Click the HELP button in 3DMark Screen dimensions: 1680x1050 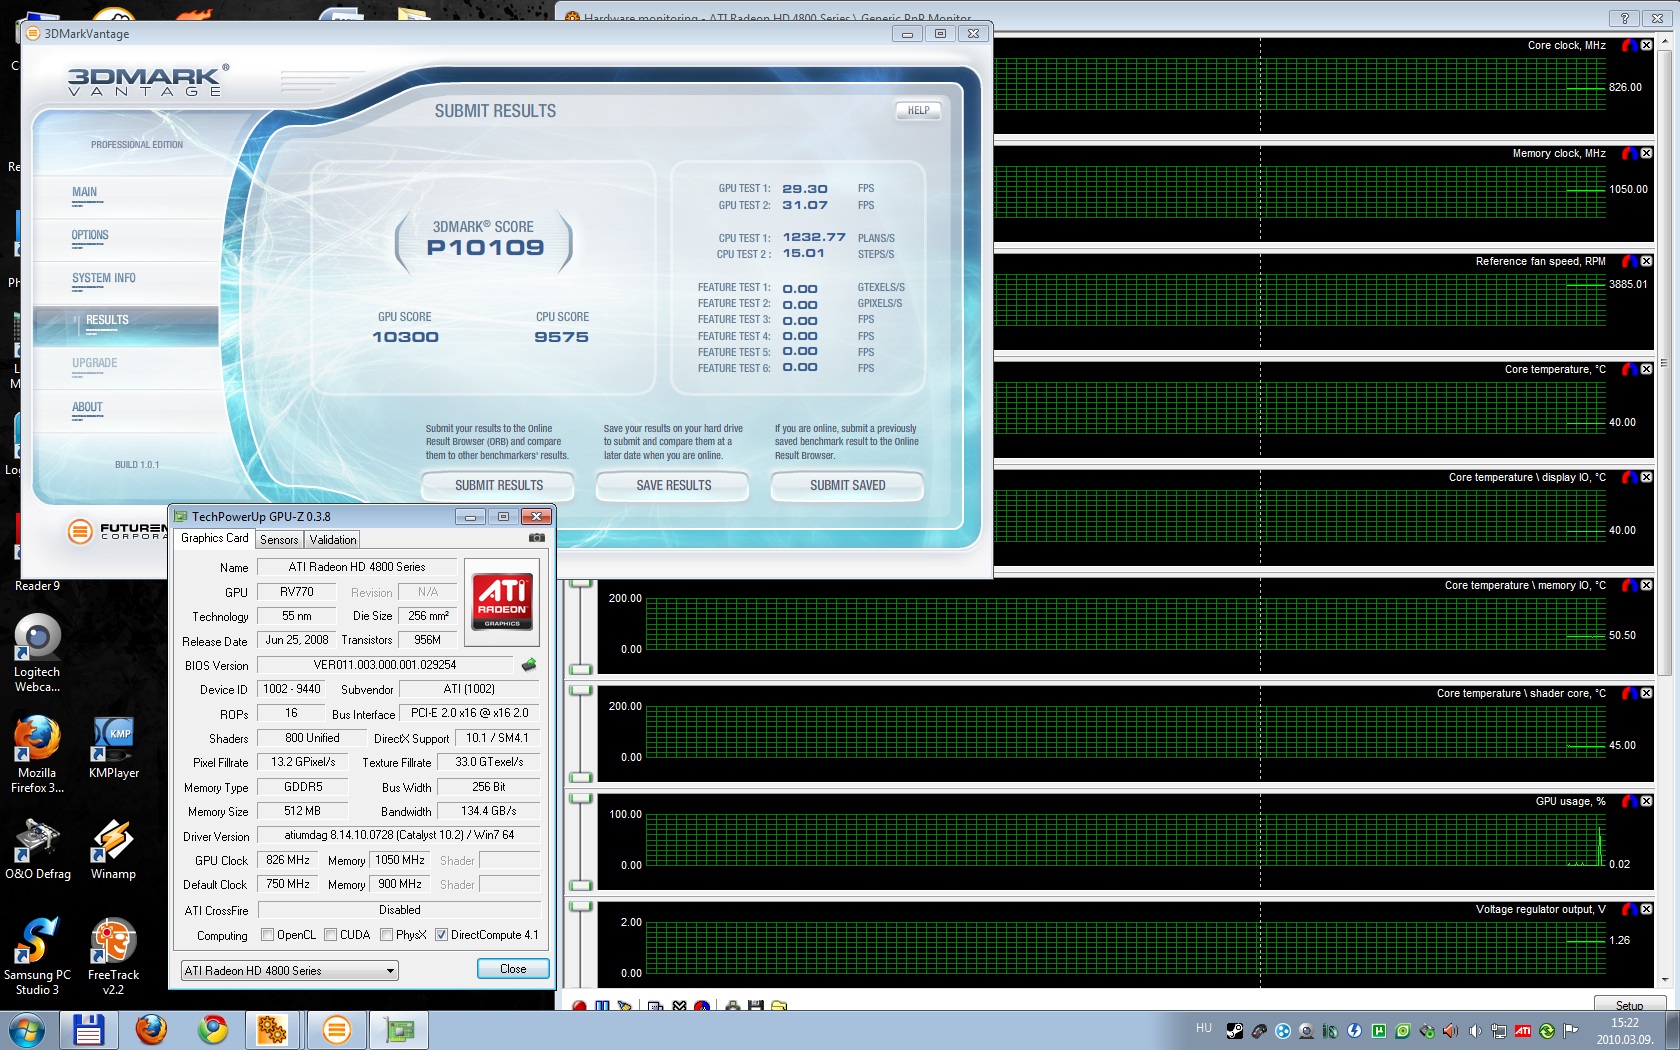[918, 111]
